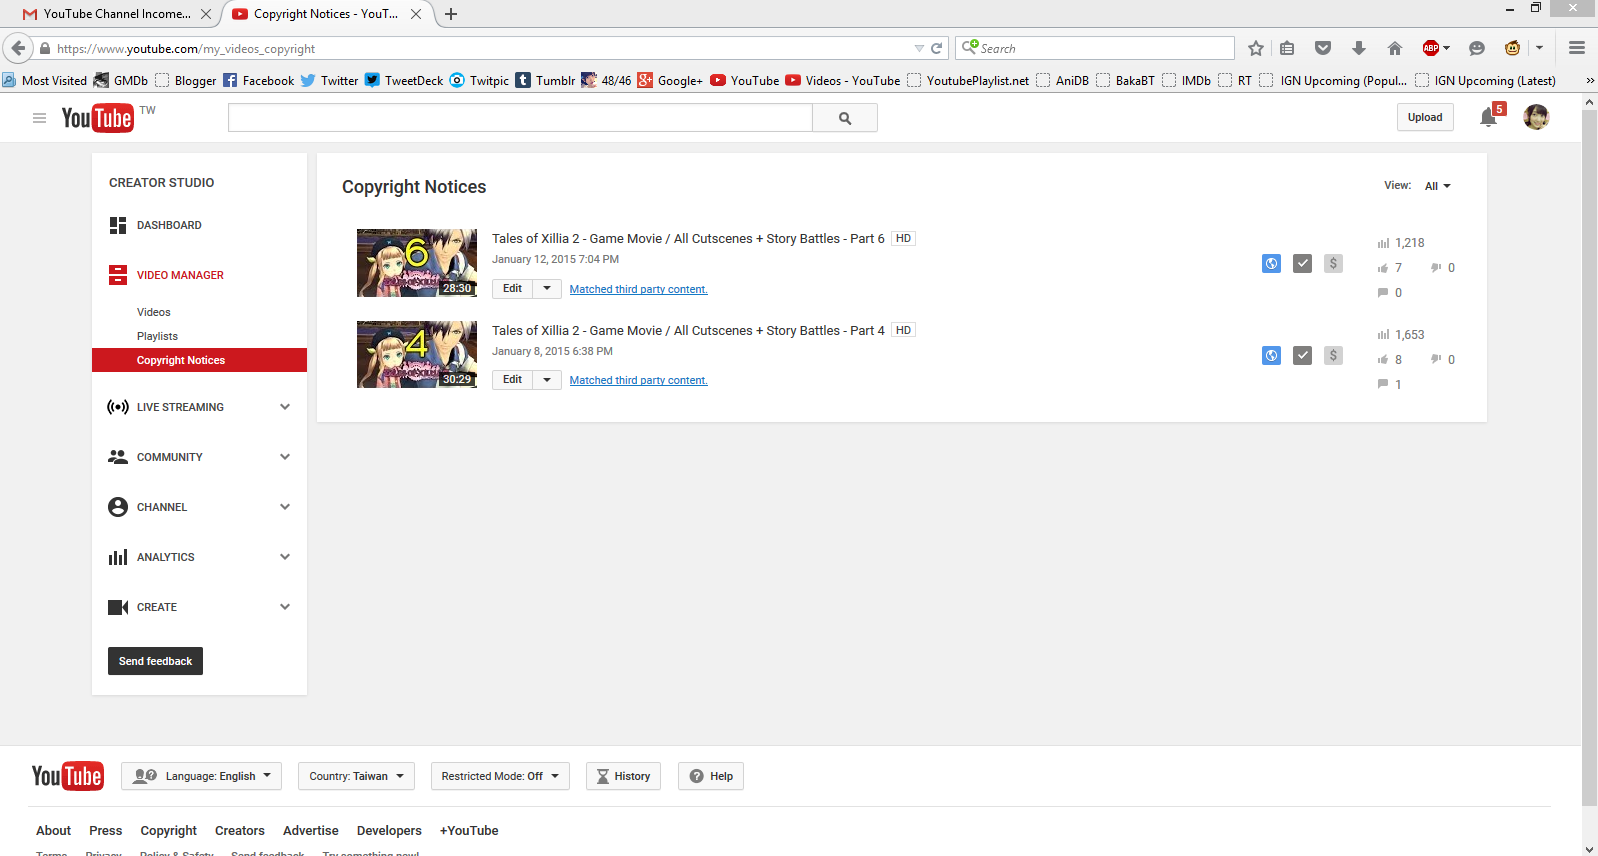The image size is (1598, 856).
Task: Expand the Live Streaming section
Action: [x=285, y=407]
